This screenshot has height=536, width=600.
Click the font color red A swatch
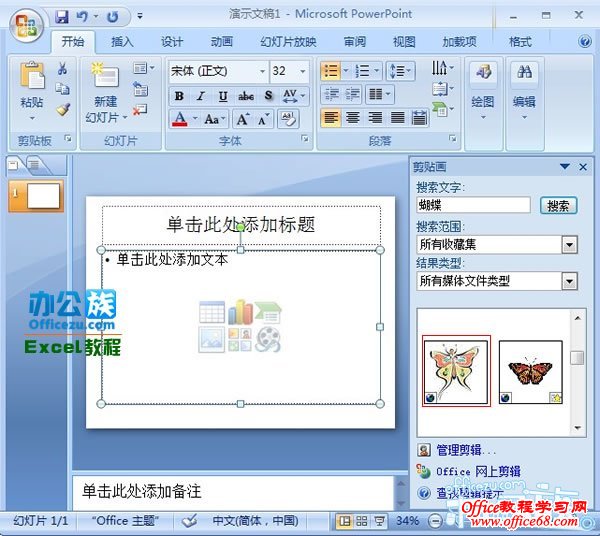point(180,119)
